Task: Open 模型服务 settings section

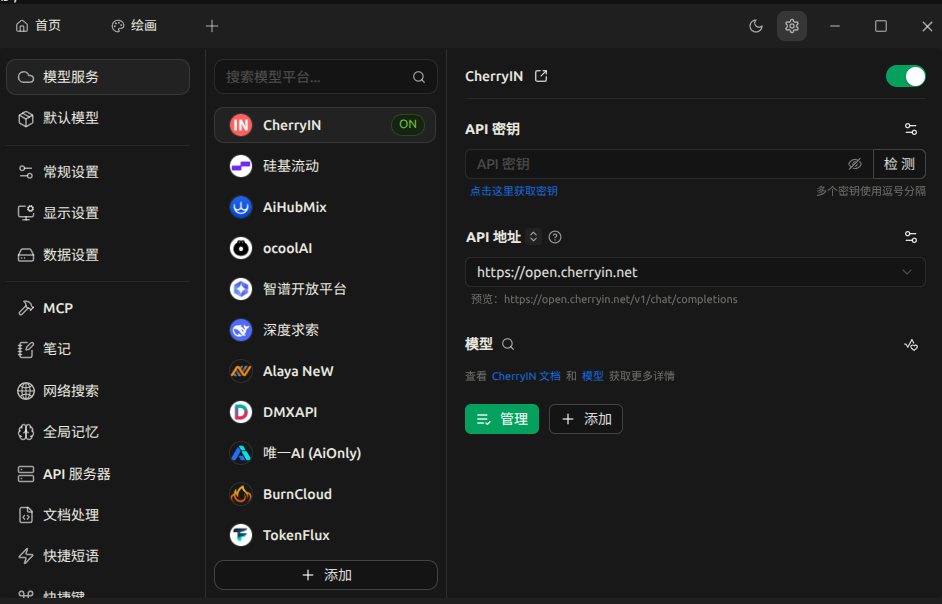Action: point(98,77)
